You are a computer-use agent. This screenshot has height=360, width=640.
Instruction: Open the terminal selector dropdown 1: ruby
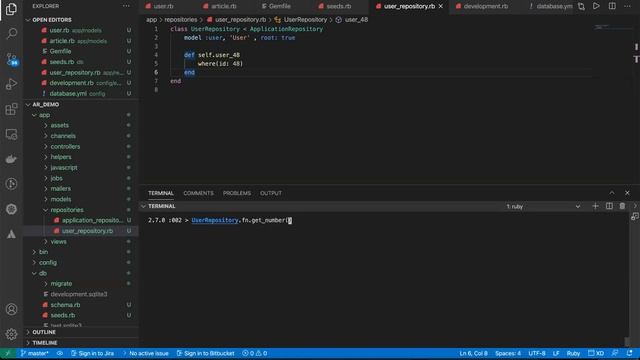point(543,206)
